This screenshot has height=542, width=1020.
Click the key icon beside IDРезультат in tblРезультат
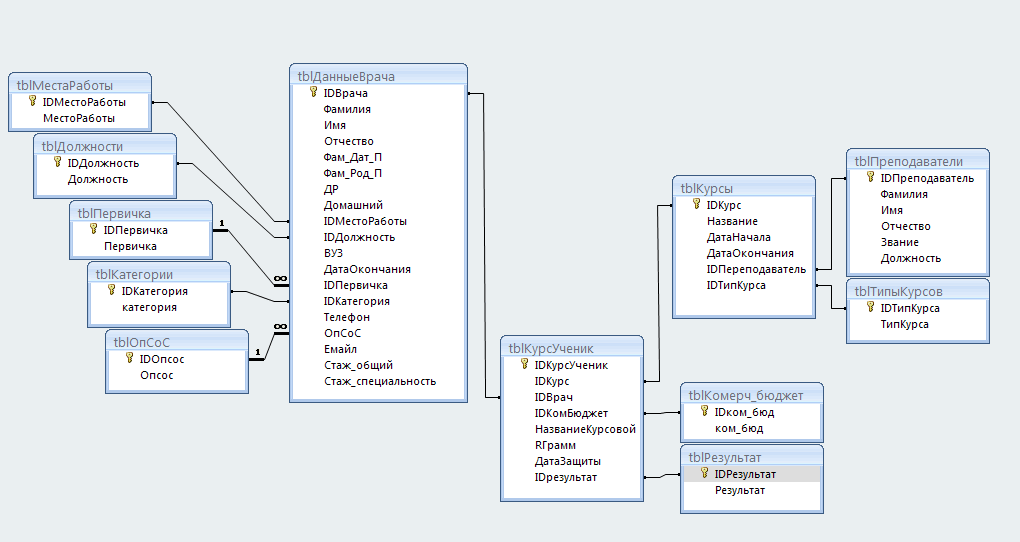click(705, 473)
